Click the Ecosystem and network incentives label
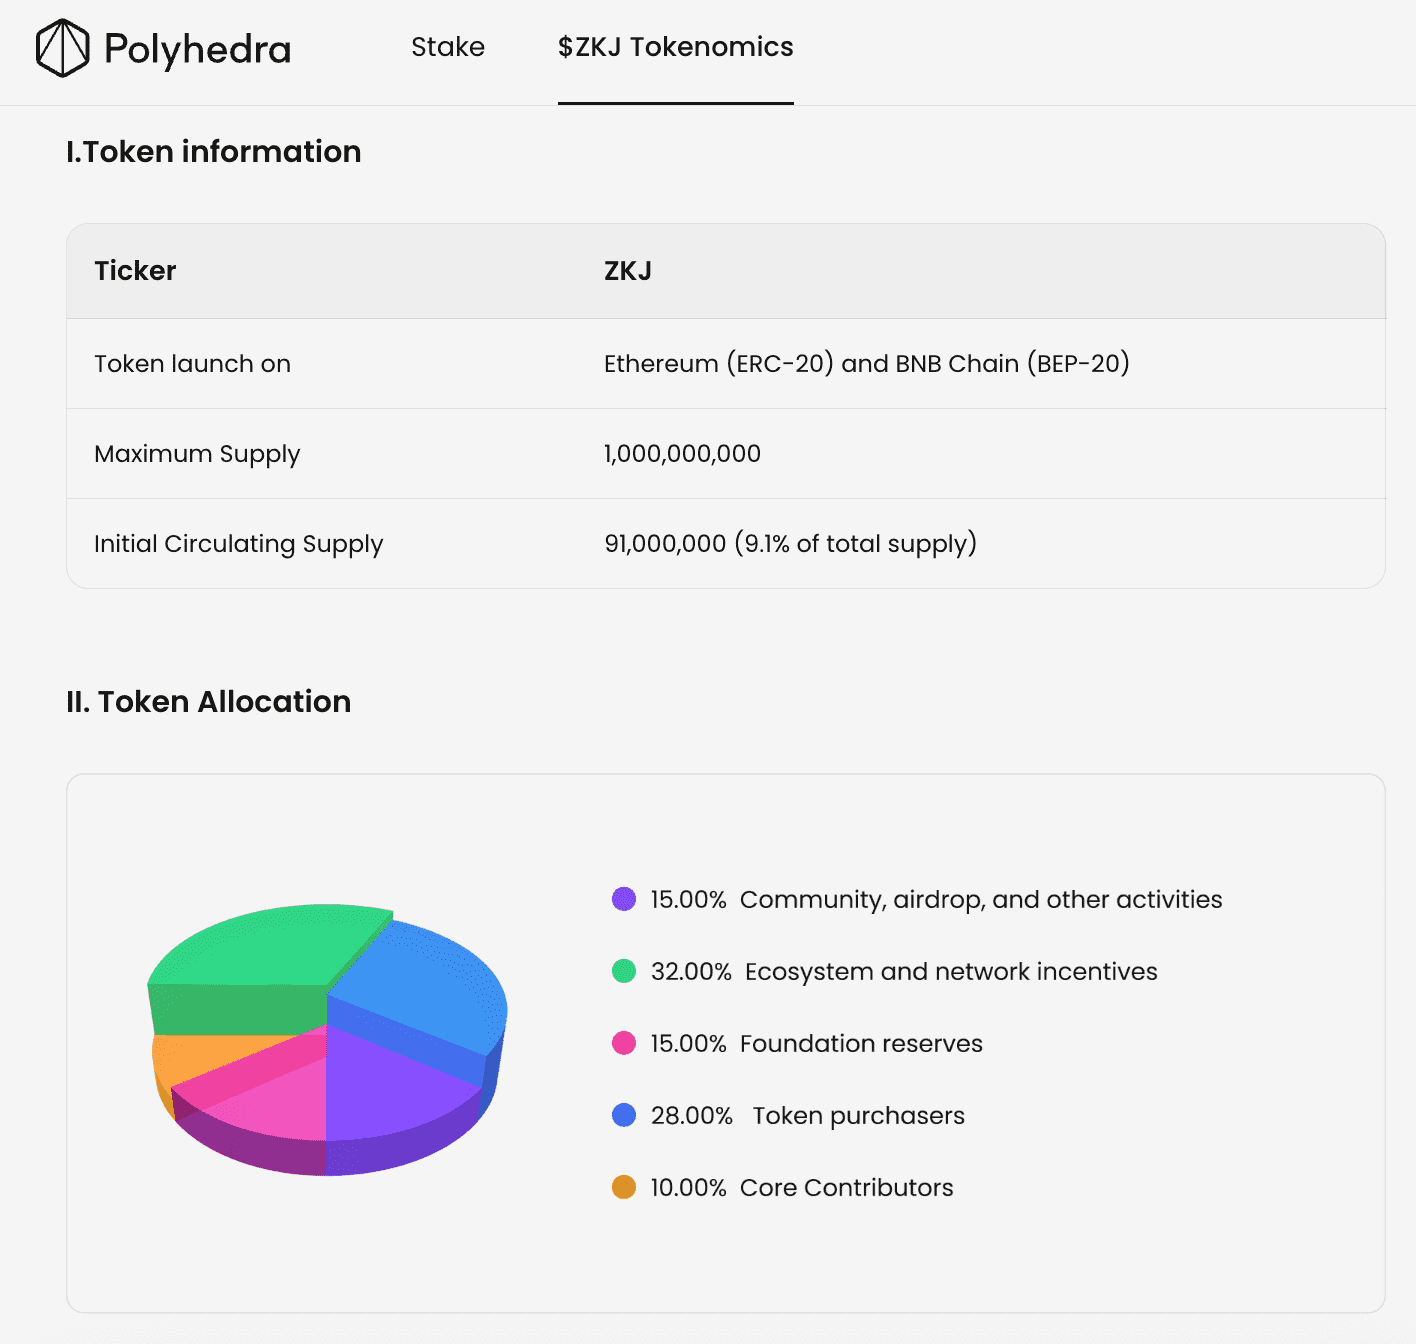The image size is (1416, 1344). tap(951, 972)
